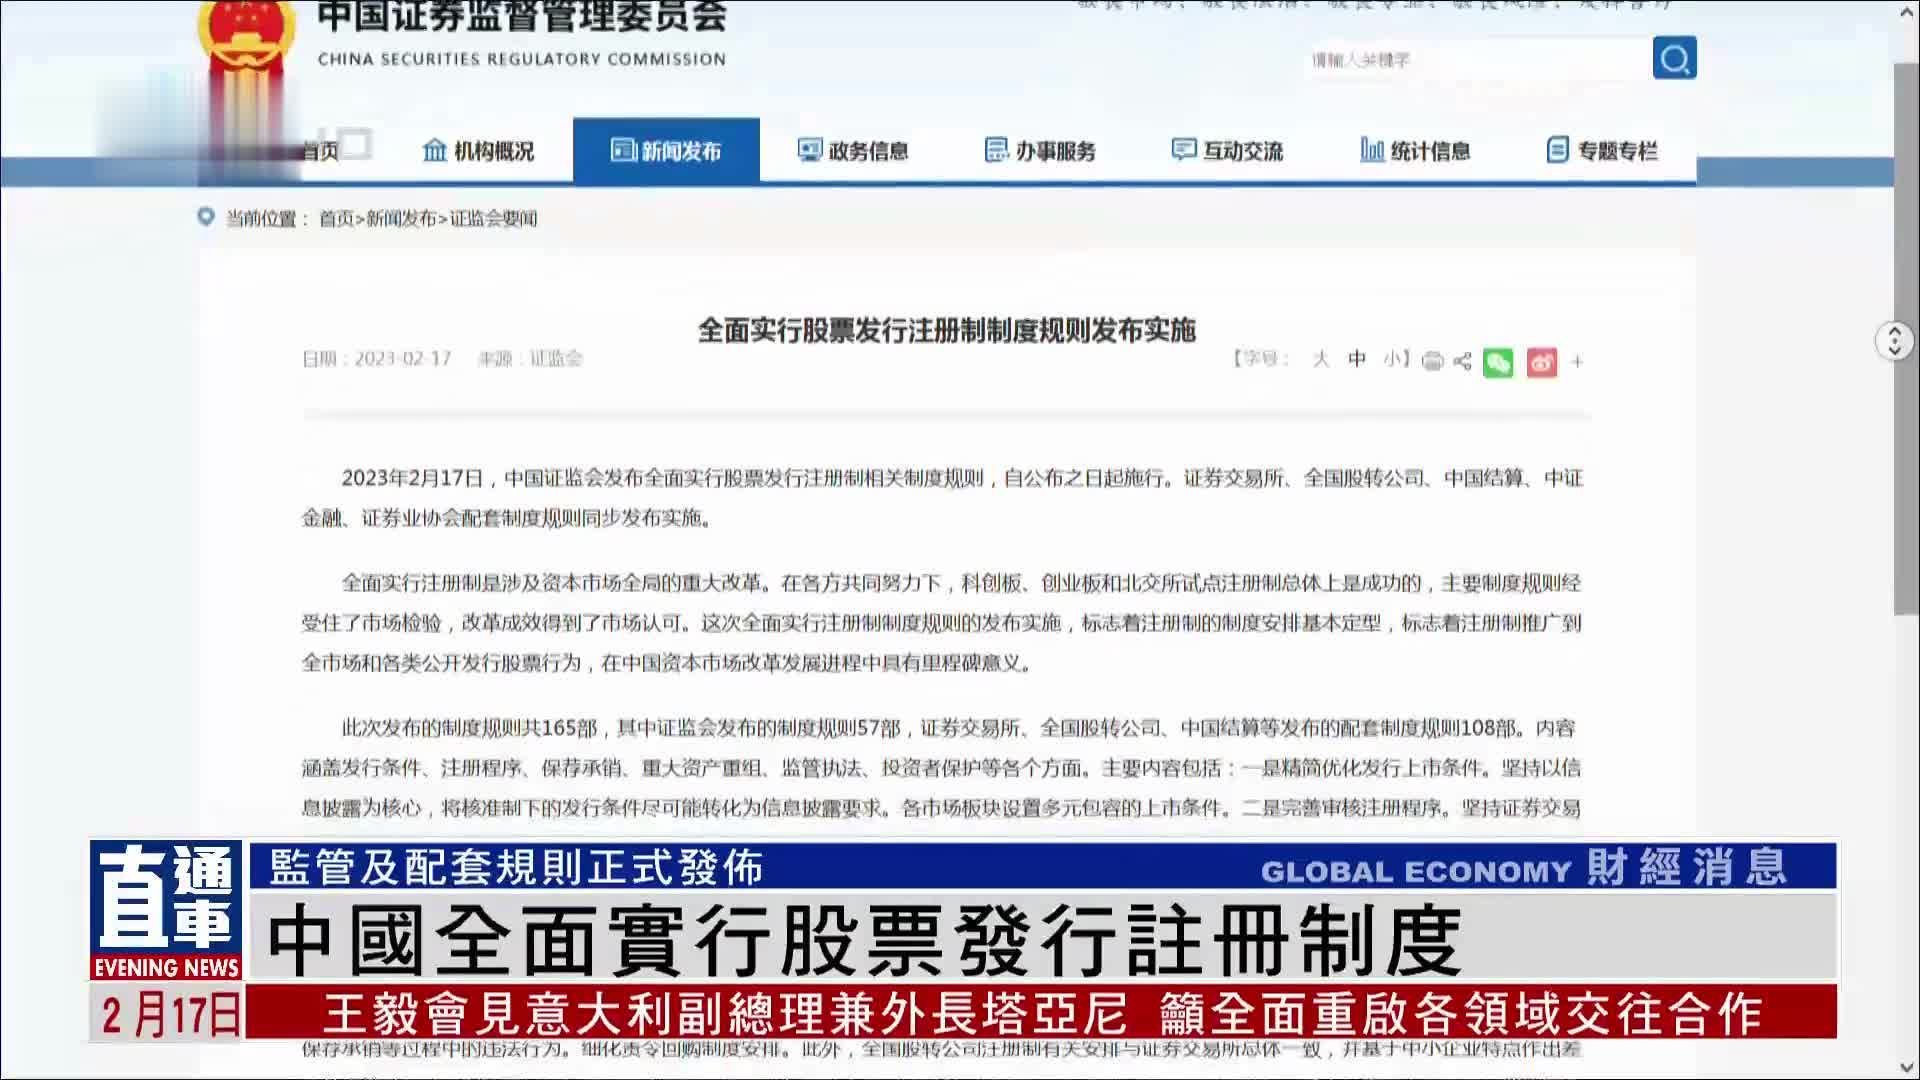
Task: Share article via Weibo icon
Action: point(1542,362)
